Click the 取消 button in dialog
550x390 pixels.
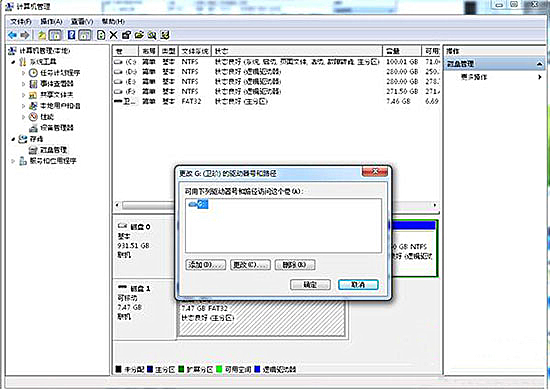[x=358, y=285]
